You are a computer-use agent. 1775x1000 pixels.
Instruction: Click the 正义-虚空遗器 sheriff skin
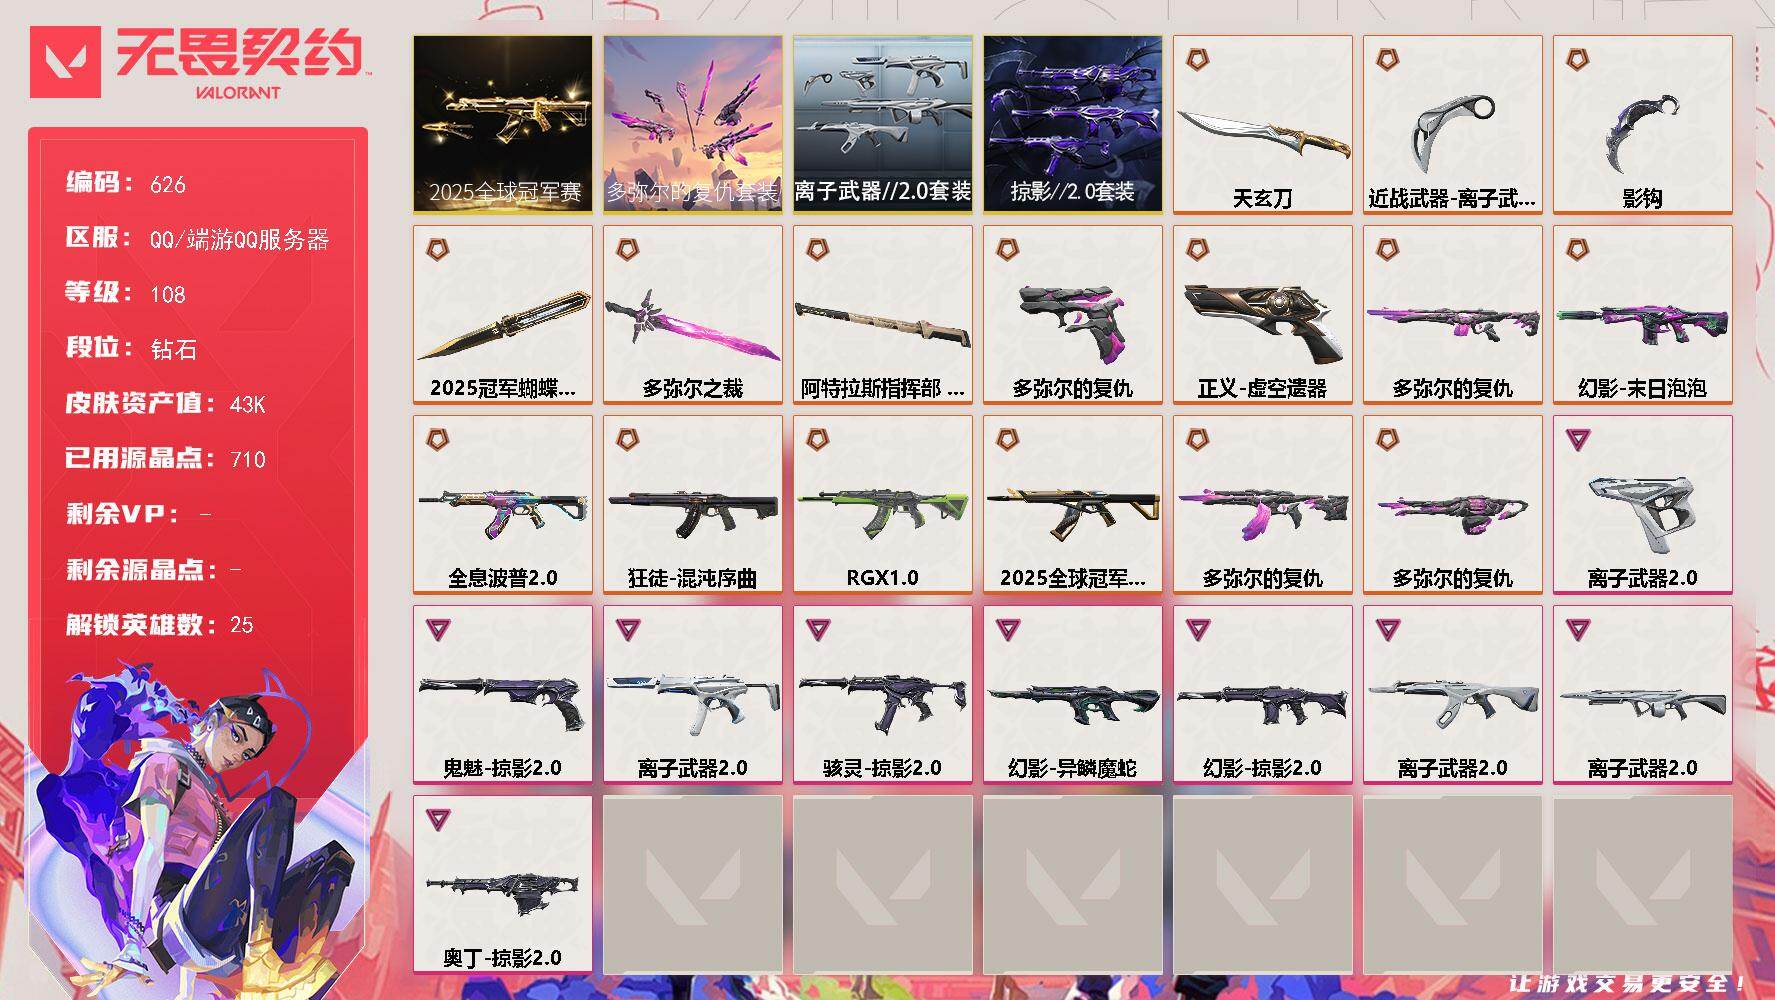click(1263, 314)
